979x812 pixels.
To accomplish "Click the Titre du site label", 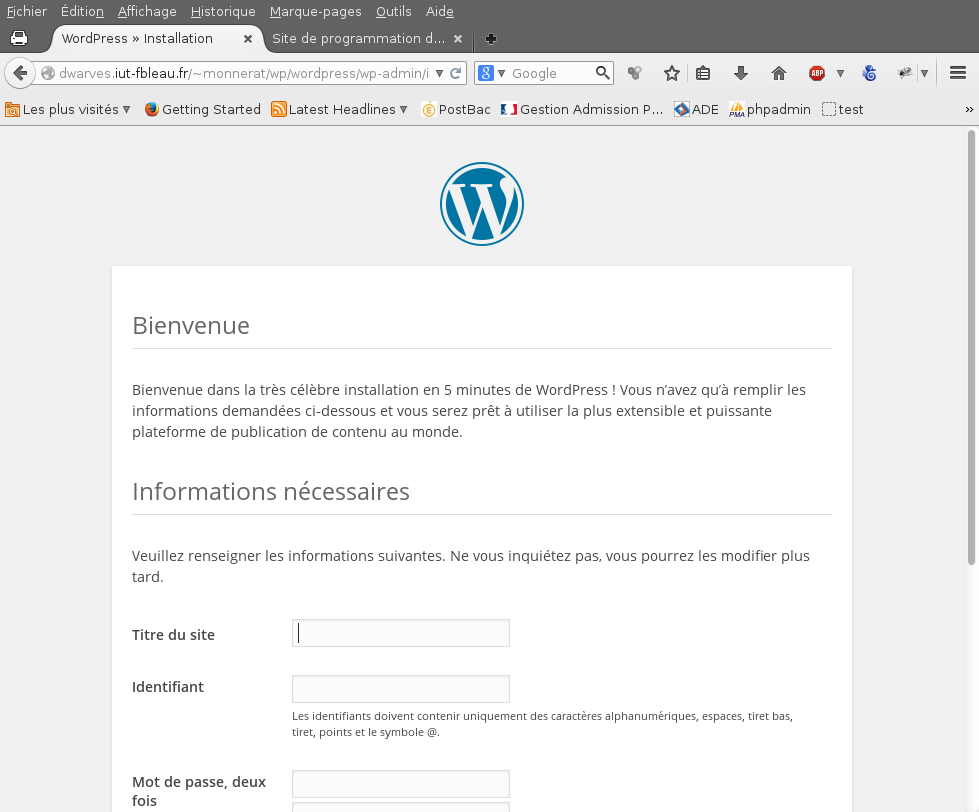I will (174, 635).
